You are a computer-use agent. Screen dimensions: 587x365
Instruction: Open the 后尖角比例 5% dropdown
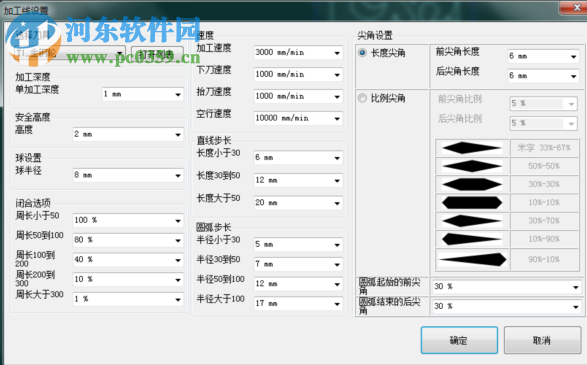pos(544,123)
